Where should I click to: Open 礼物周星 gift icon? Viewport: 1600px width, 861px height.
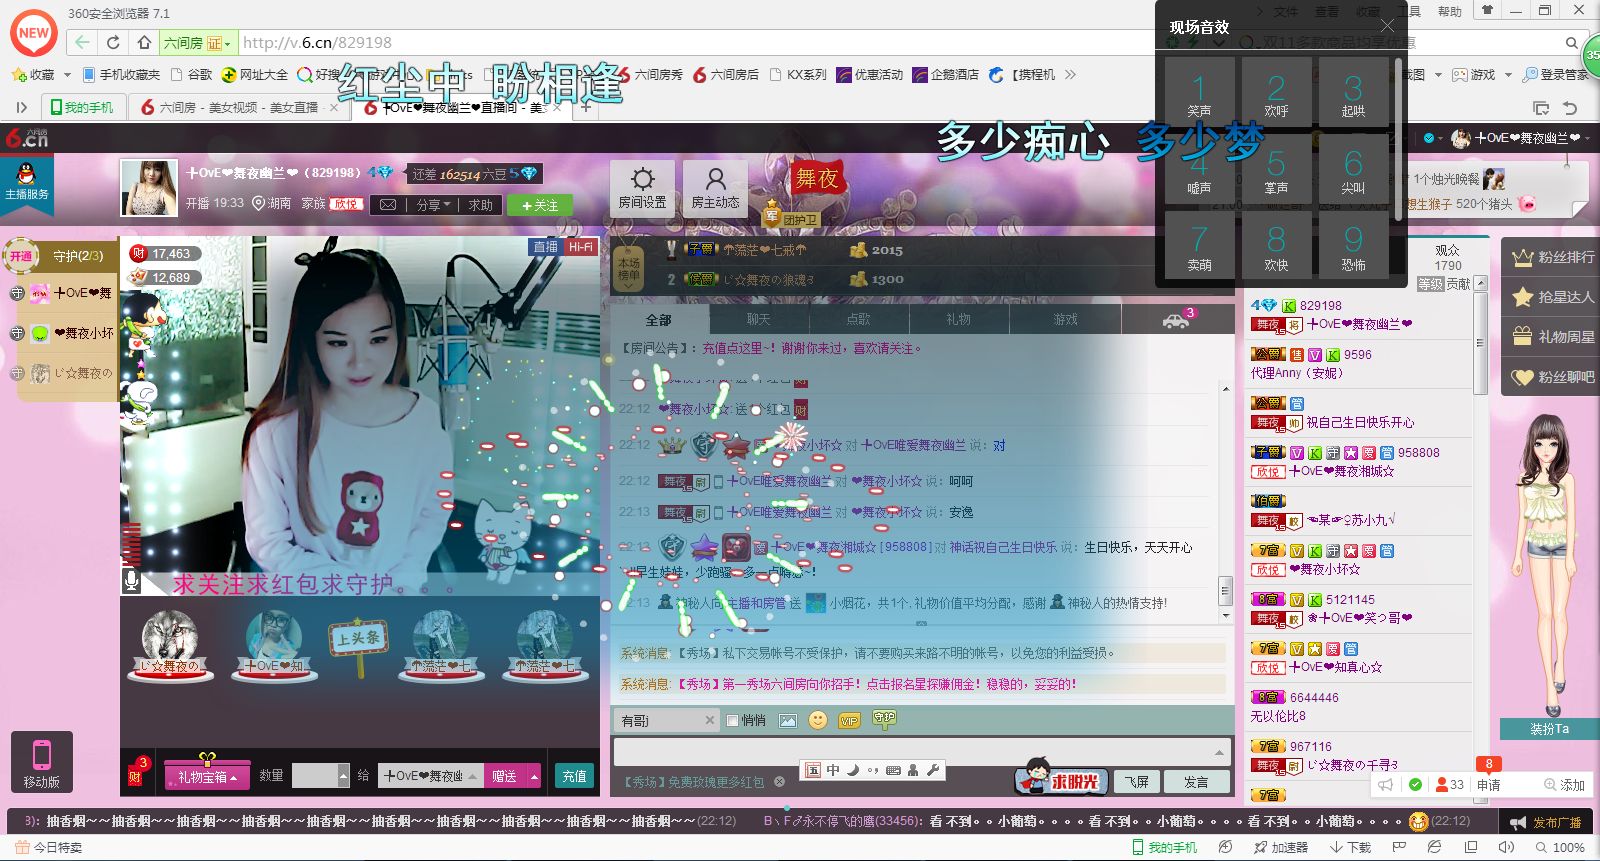click(1553, 337)
